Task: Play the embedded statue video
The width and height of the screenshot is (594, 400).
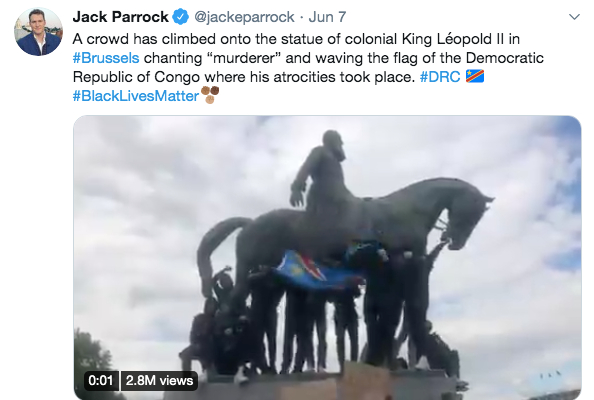Action: [x=327, y=258]
